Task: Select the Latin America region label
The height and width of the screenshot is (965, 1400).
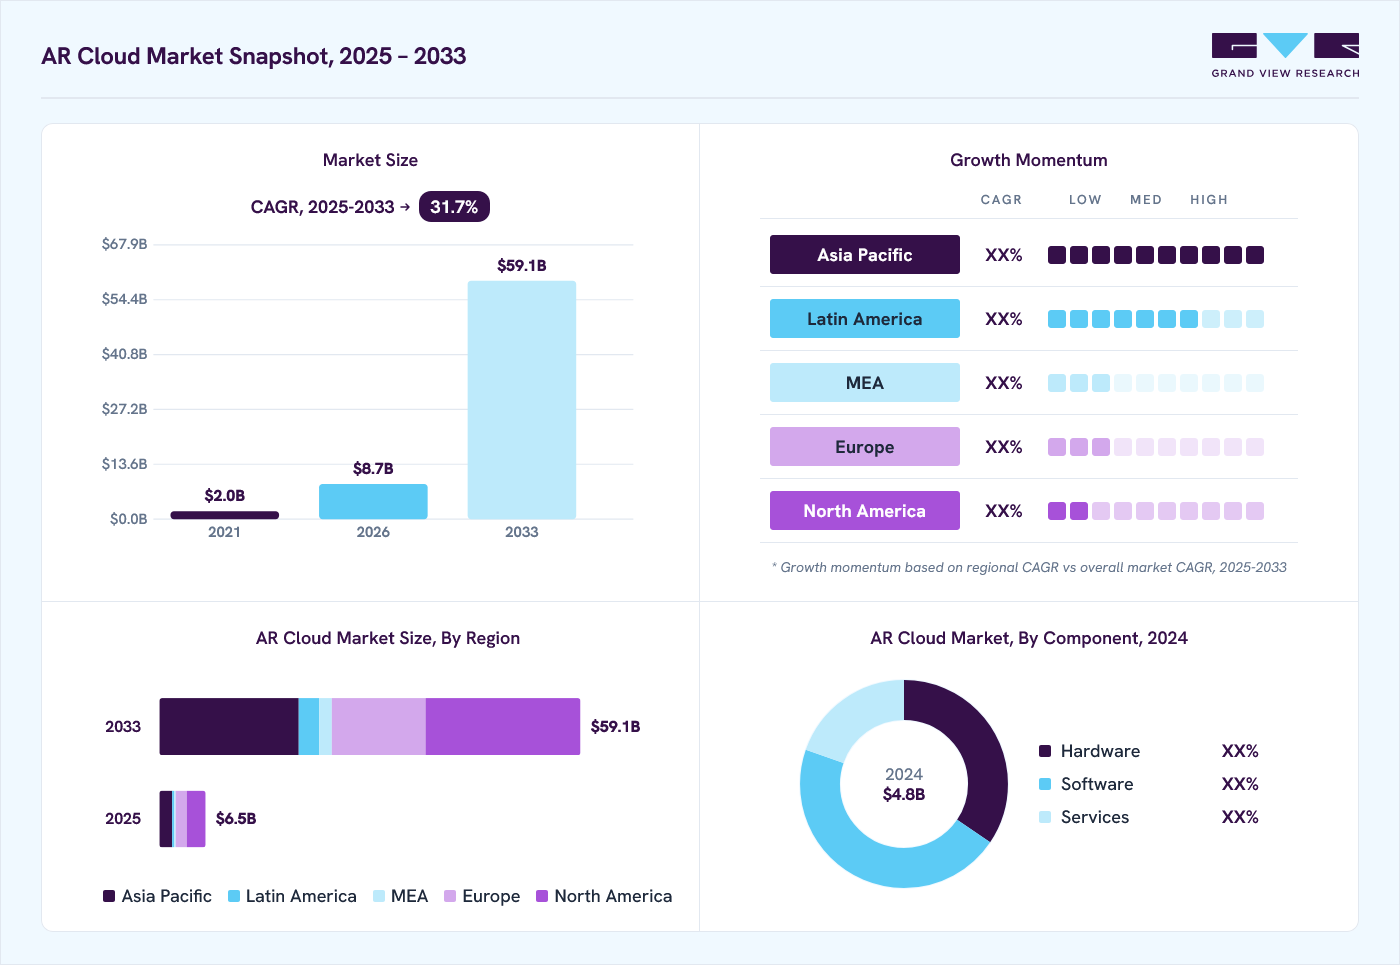Action: point(865,319)
